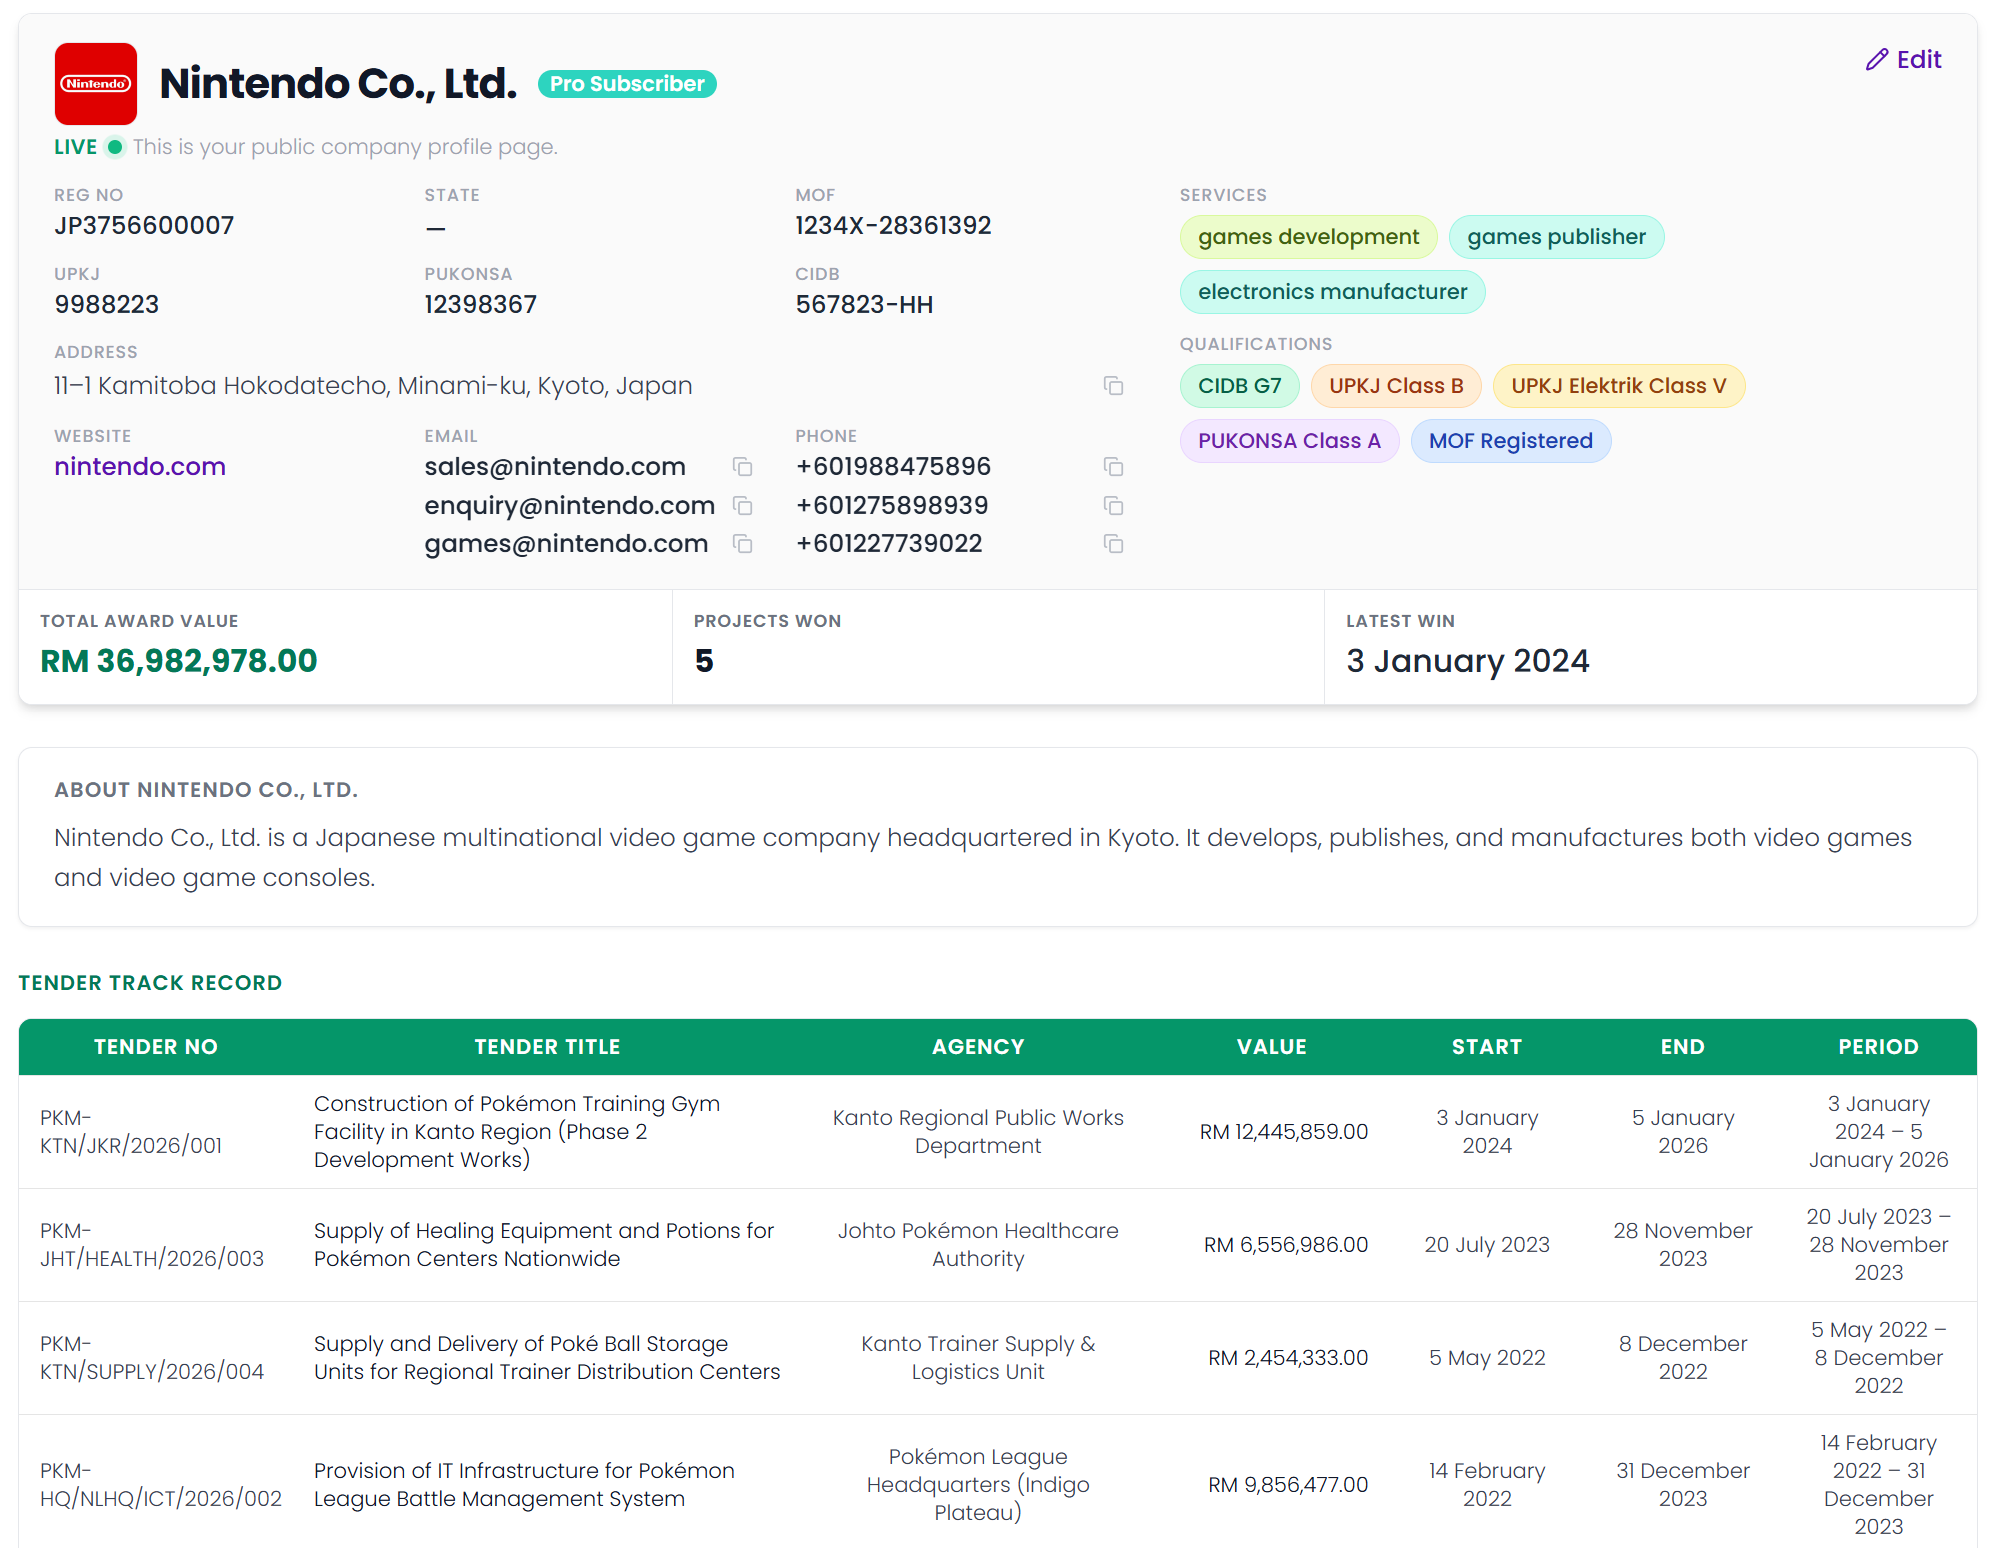The image size is (1993, 1548).
Task: Click the UPKJ Elektrik Class V badge
Action: 1618,386
